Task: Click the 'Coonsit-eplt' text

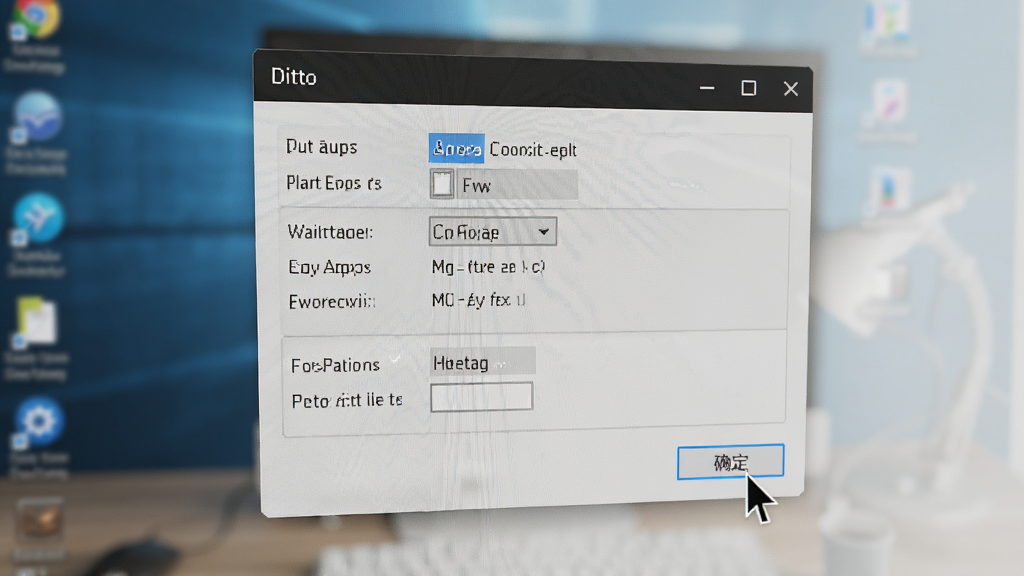Action: (x=533, y=150)
